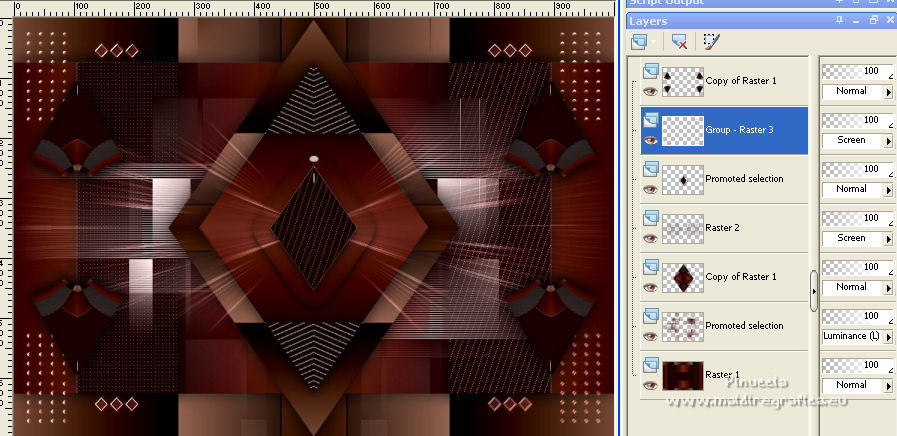Open Normal blend dropdown of four-corner Copy of Raster 1
Image resolution: width=897 pixels, height=436 pixels.
pos(888,92)
